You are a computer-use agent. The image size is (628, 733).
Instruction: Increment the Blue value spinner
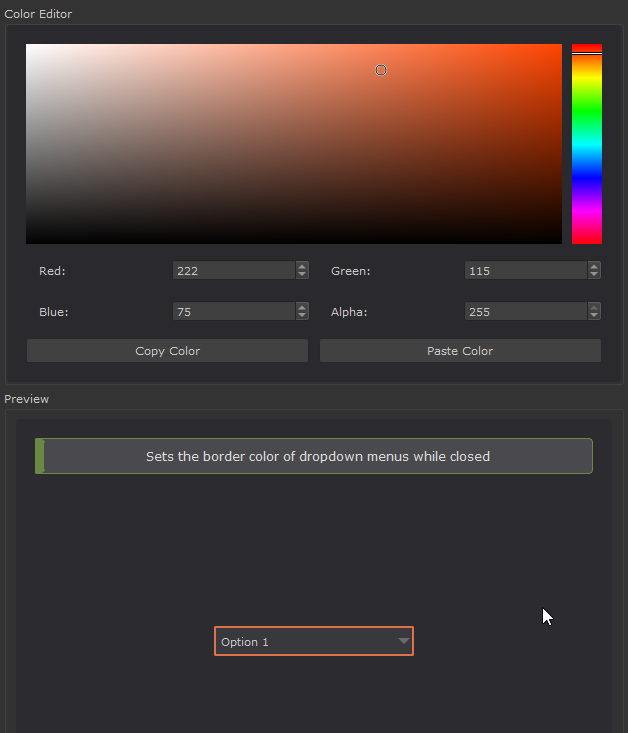tap(302, 307)
